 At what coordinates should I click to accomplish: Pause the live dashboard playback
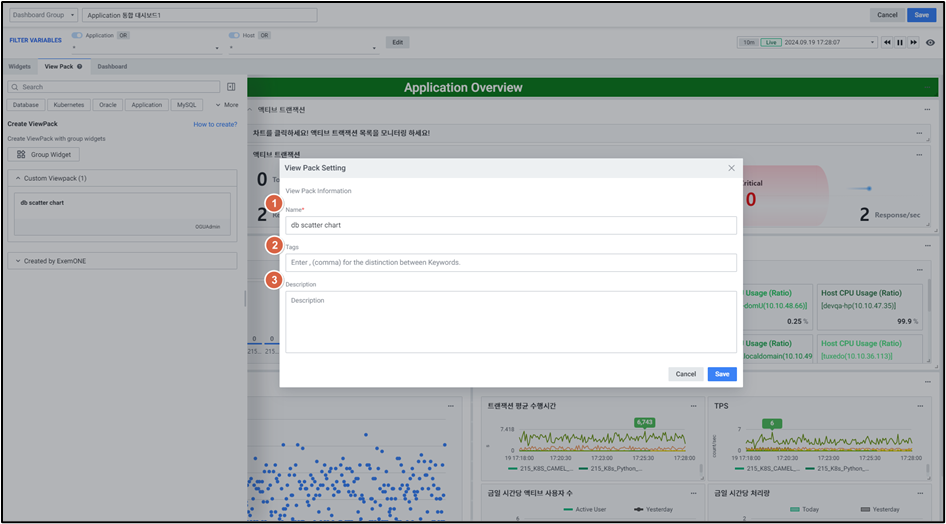click(x=900, y=42)
